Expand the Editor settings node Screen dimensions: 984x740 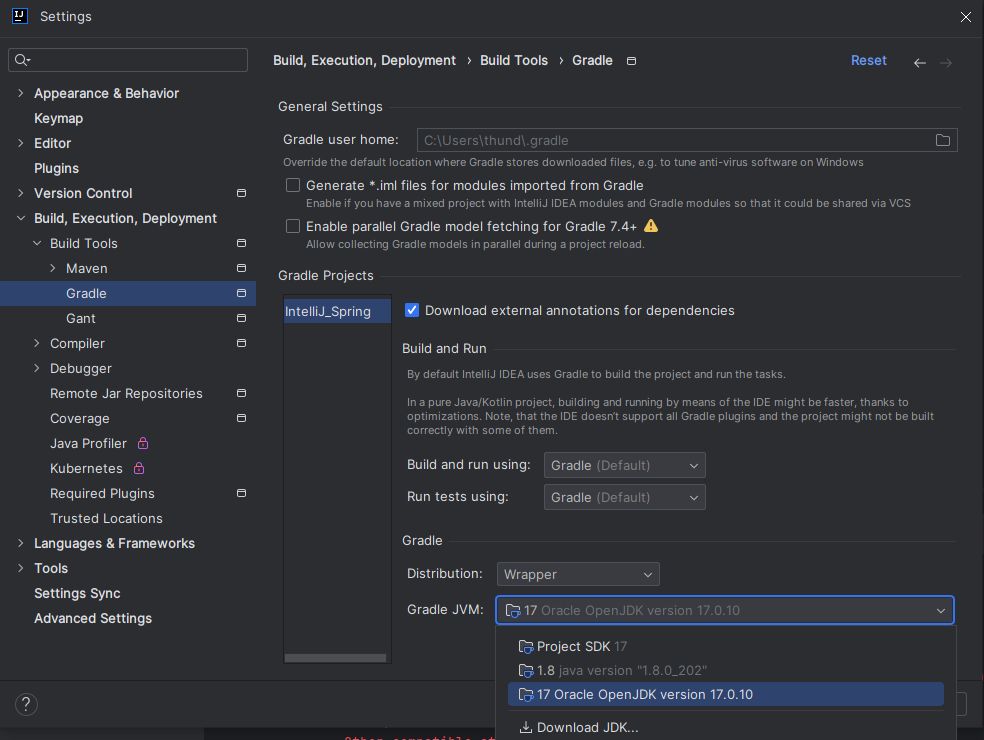coord(21,143)
